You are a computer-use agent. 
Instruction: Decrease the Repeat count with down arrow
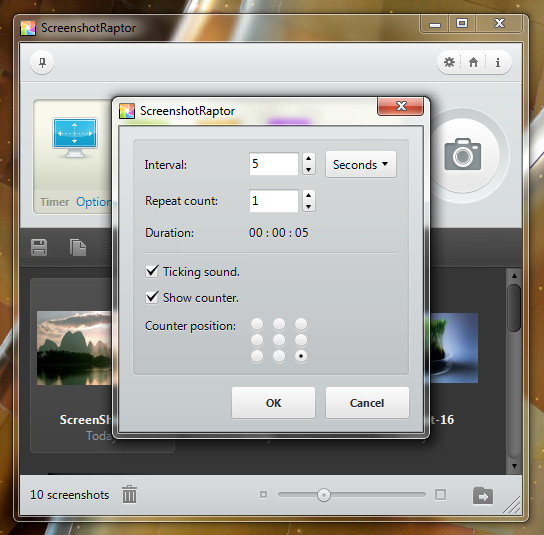pyautogui.click(x=308, y=207)
